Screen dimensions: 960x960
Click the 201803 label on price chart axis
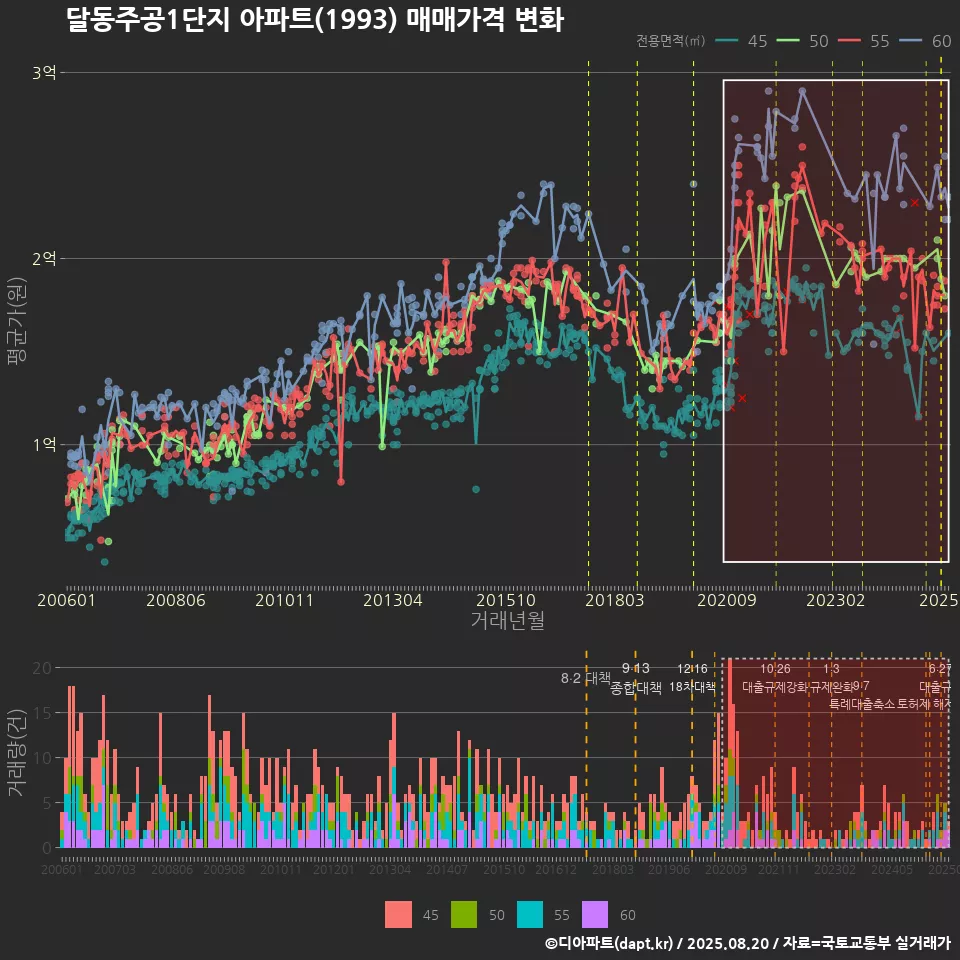[x=615, y=600]
